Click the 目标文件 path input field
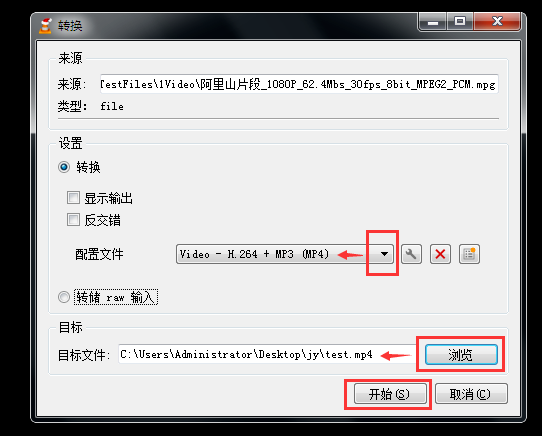 tap(267, 354)
